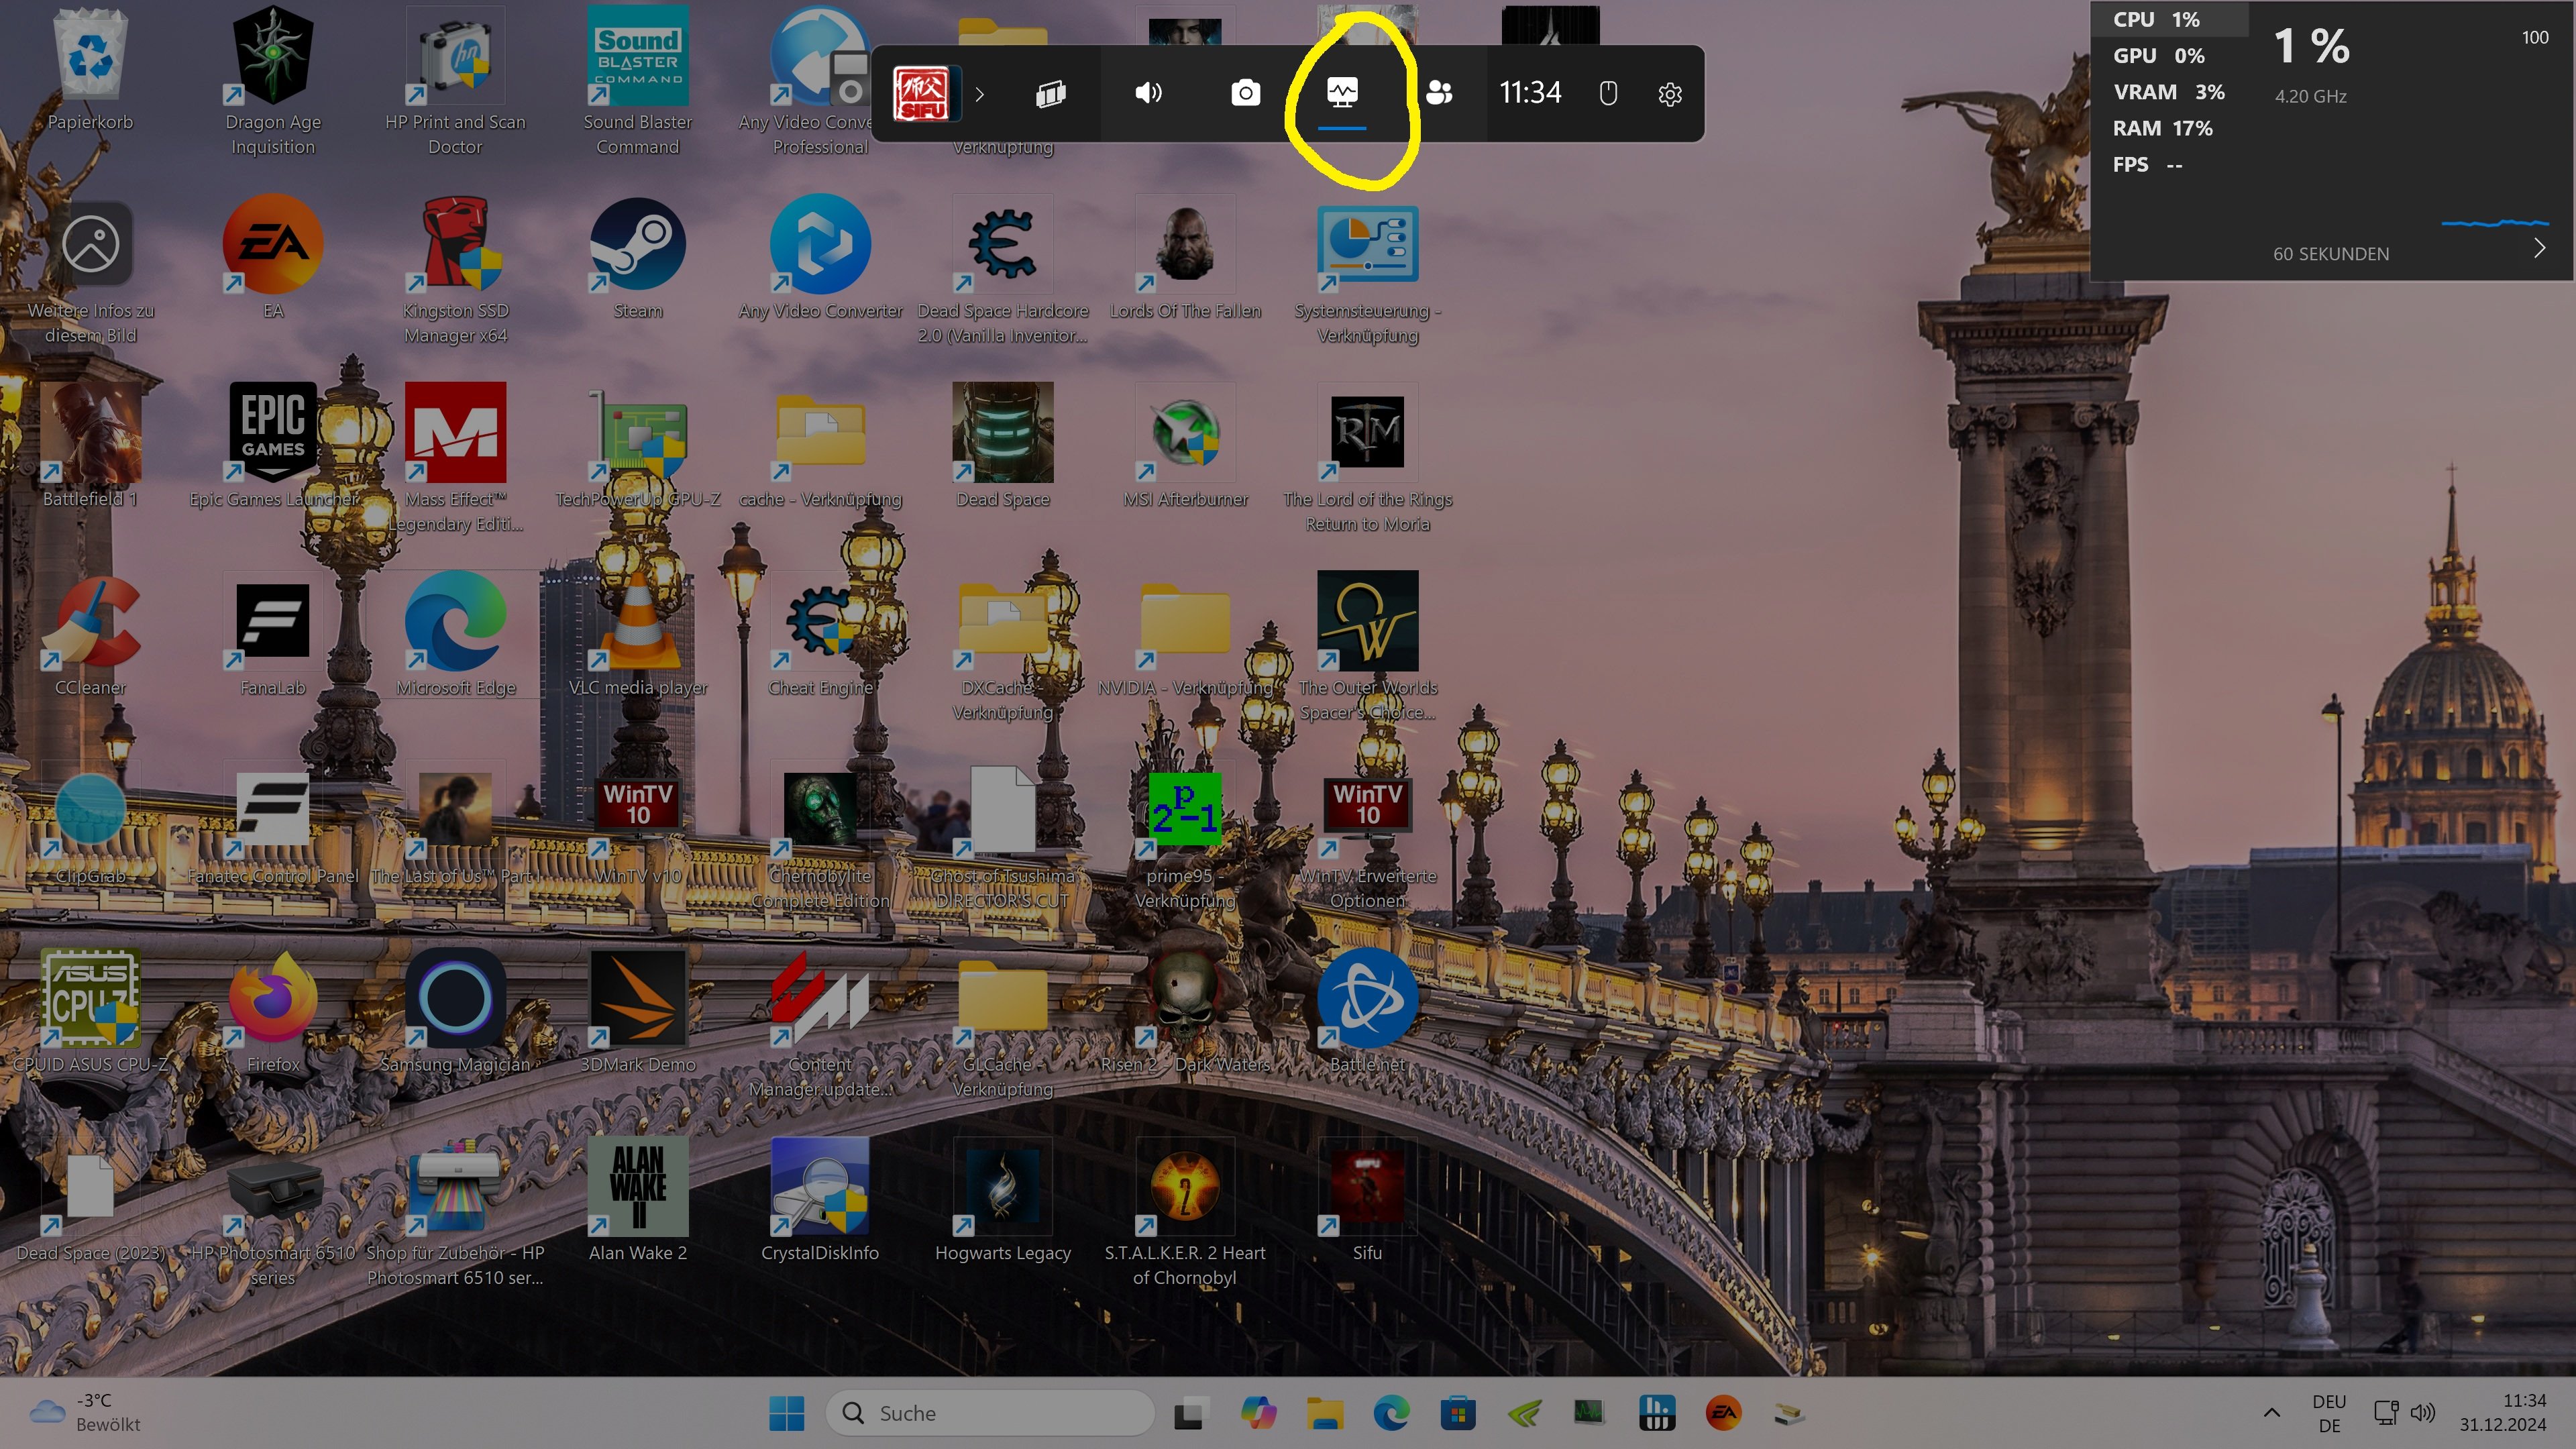Toggle click-through mouse icon in Game Bar

(x=1608, y=94)
